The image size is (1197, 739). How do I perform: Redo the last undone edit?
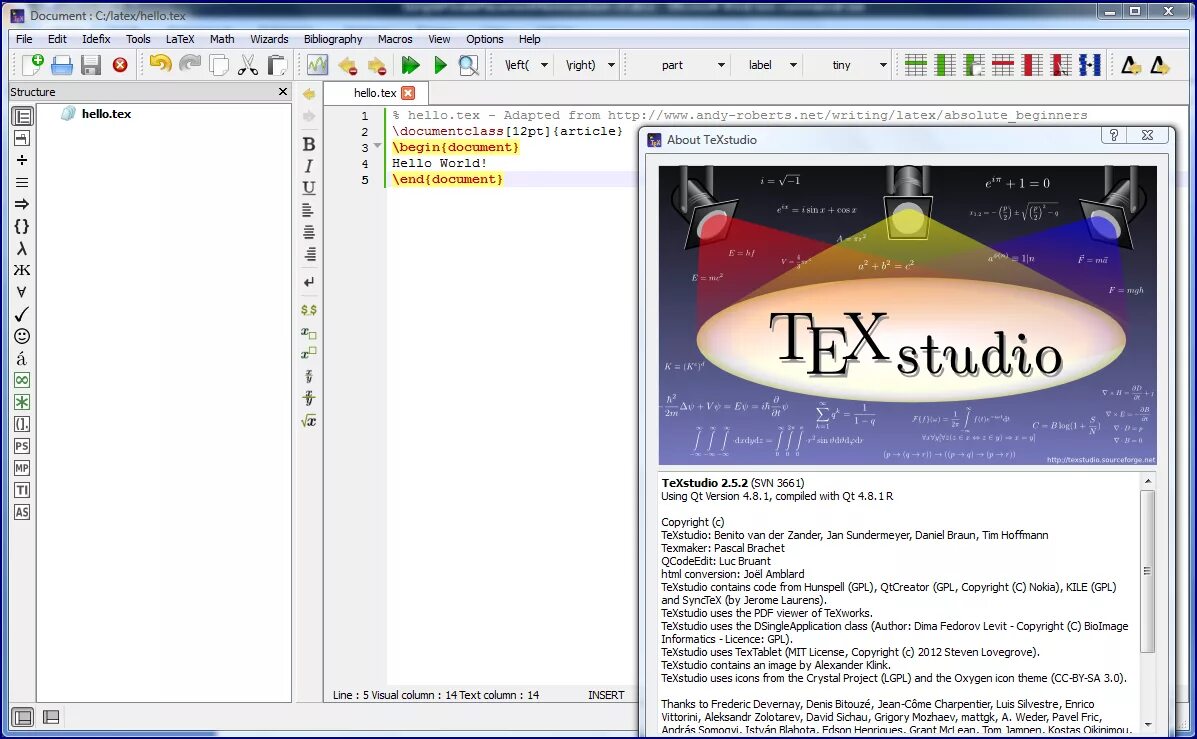[x=190, y=64]
